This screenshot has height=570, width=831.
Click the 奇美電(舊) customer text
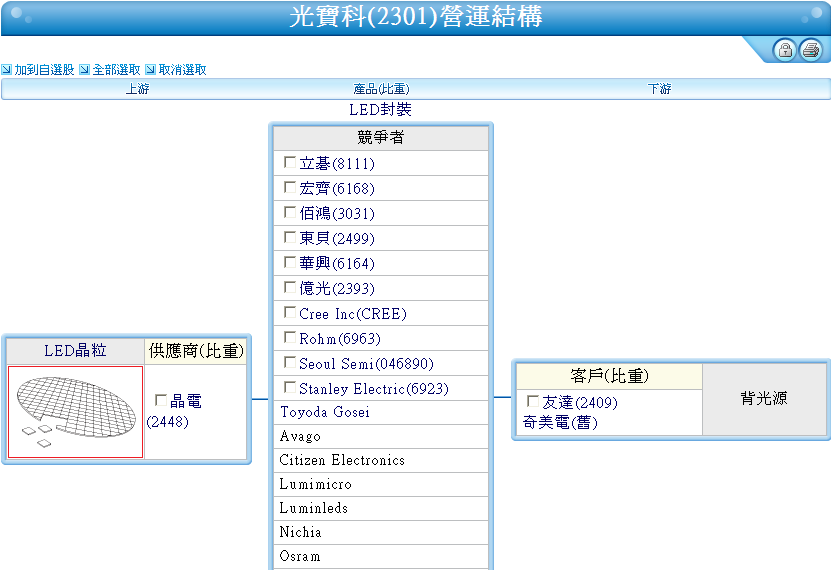[x=560, y=422]
